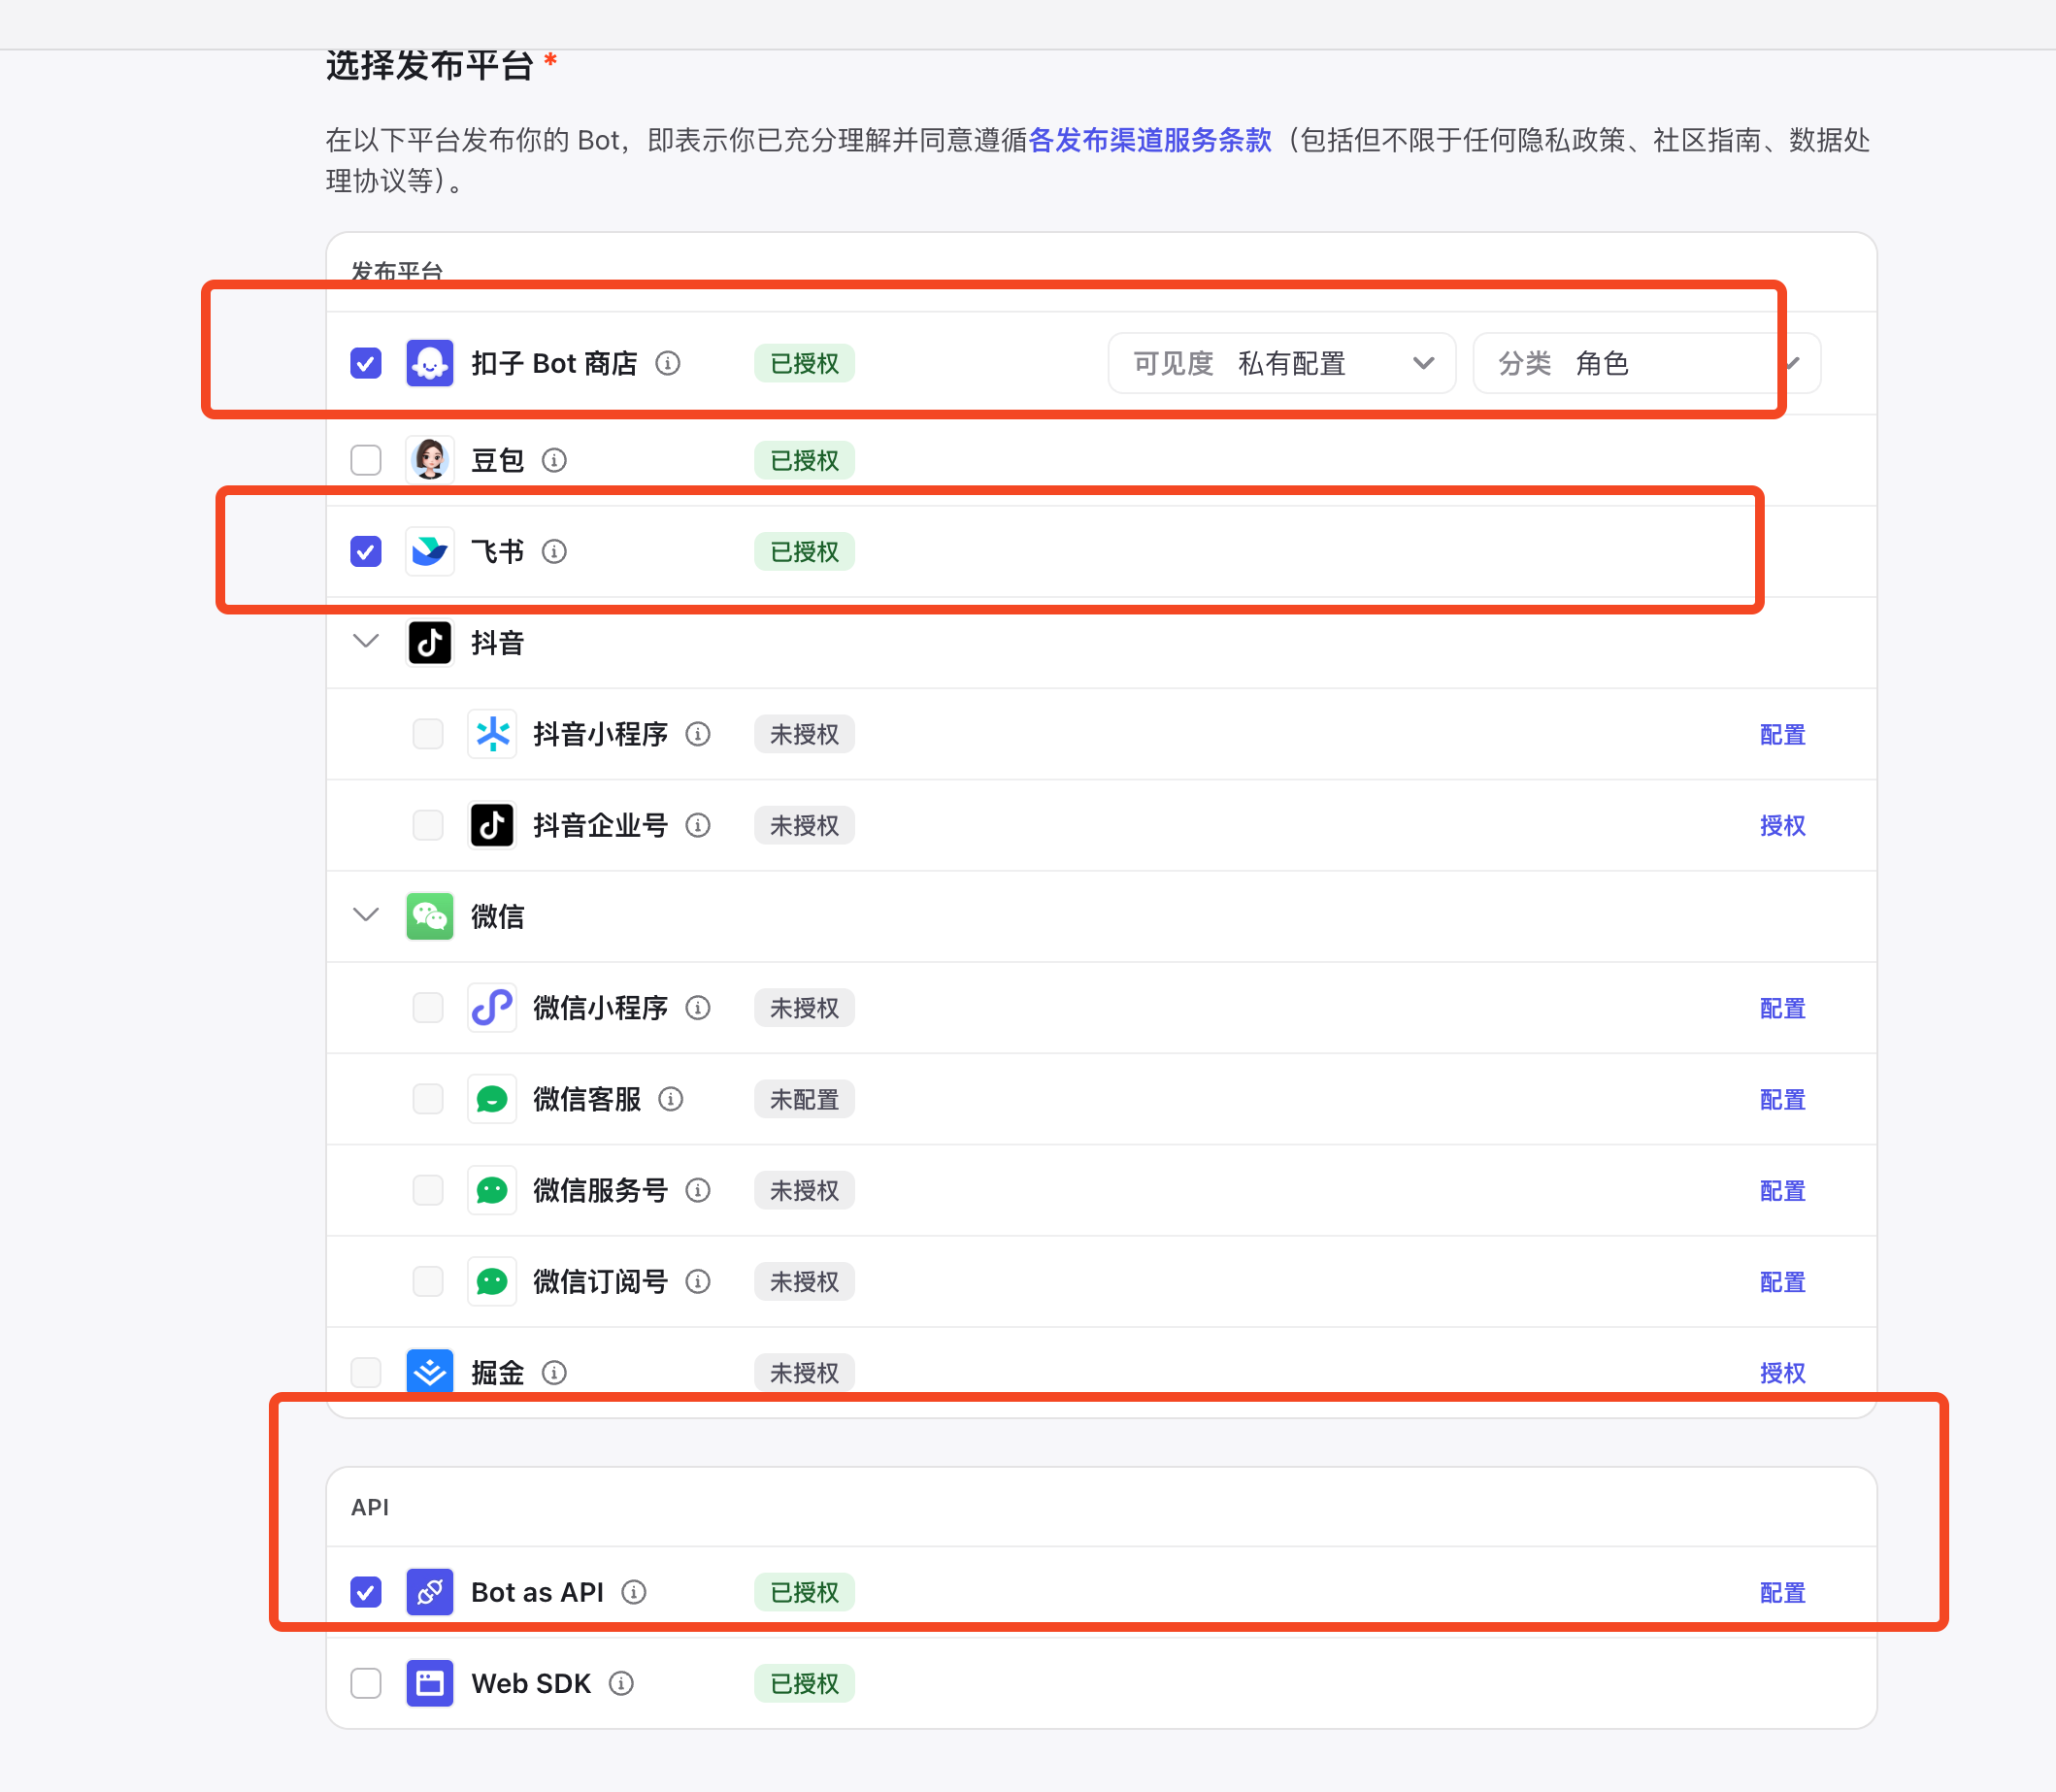The width and height of the screenshot is (2056, 1792).
Task: Open the 各发布渠道服务条款 link
Action: (x=1150, y=140)
